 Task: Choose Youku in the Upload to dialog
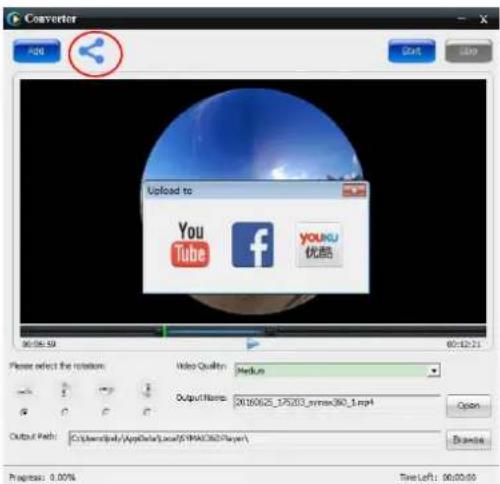(319, 245)
